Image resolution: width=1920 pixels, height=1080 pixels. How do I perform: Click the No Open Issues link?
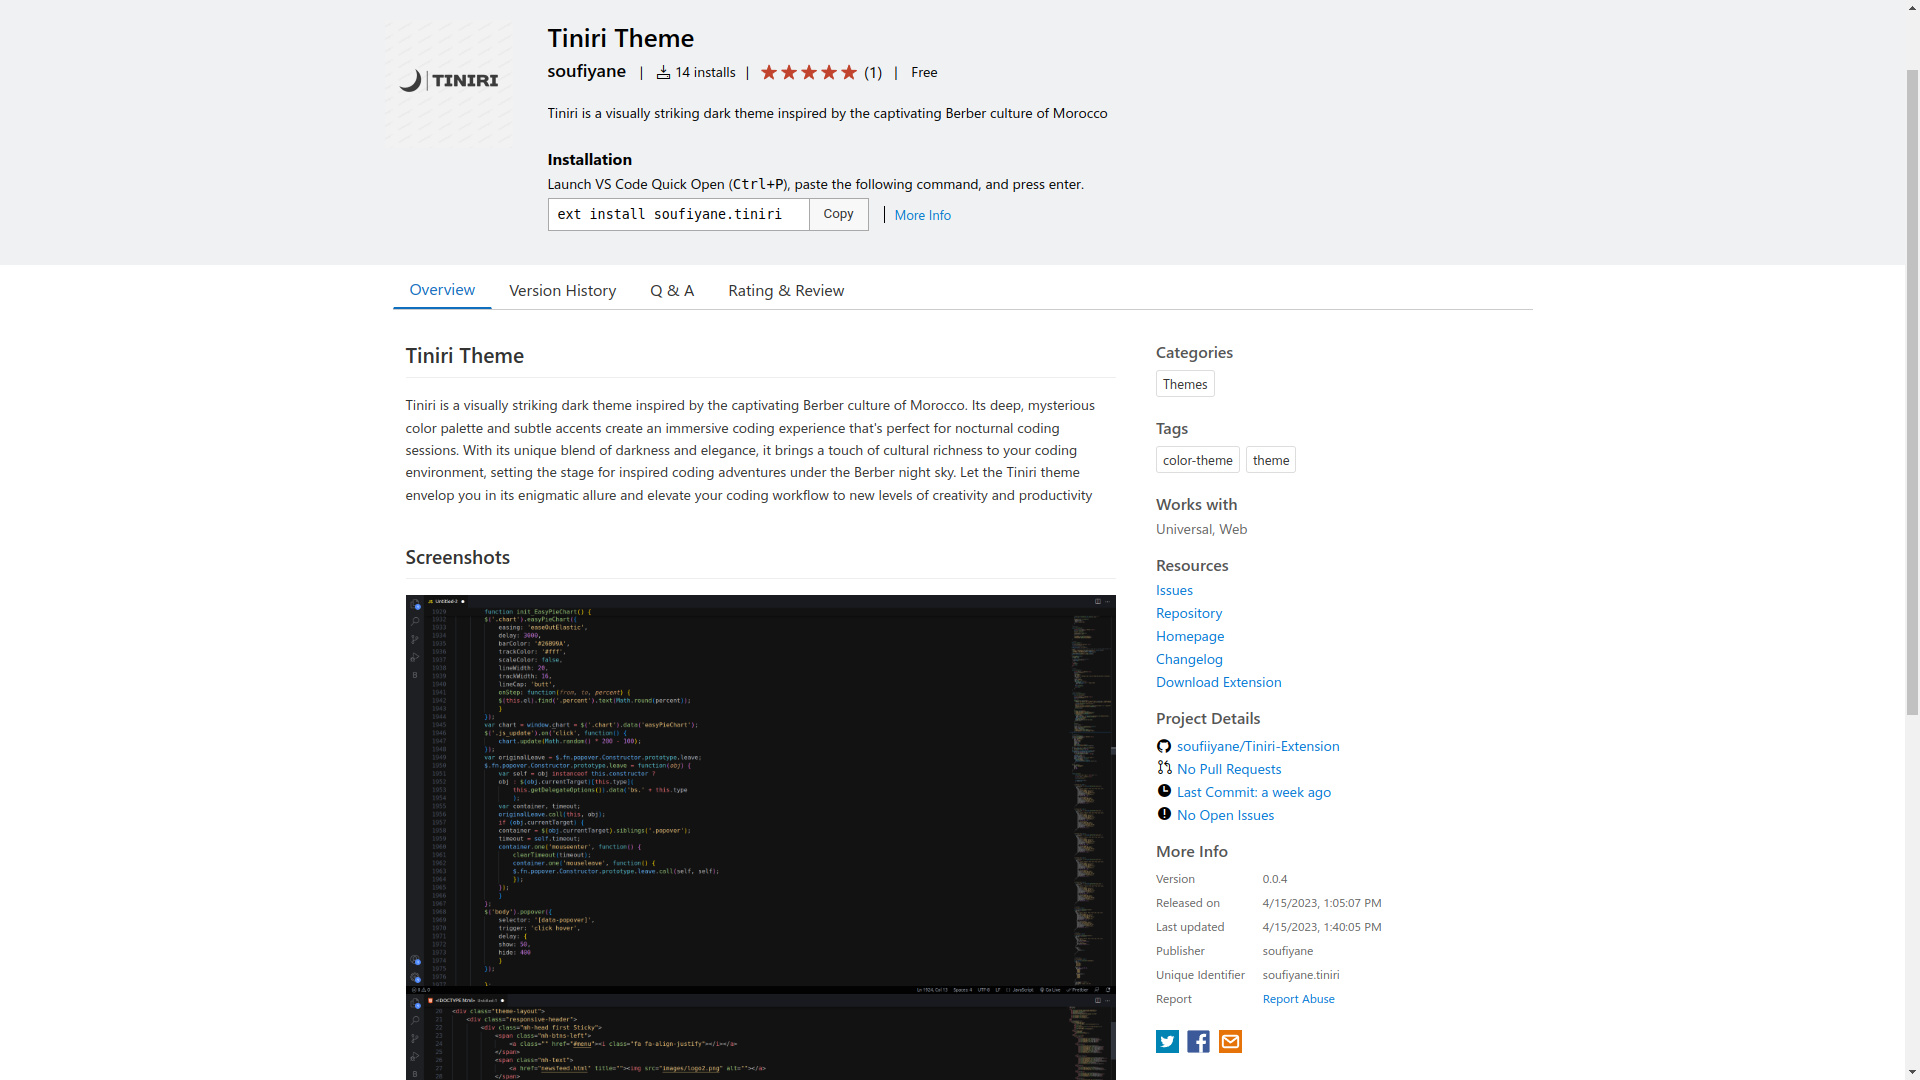(x=1225, y=815)
